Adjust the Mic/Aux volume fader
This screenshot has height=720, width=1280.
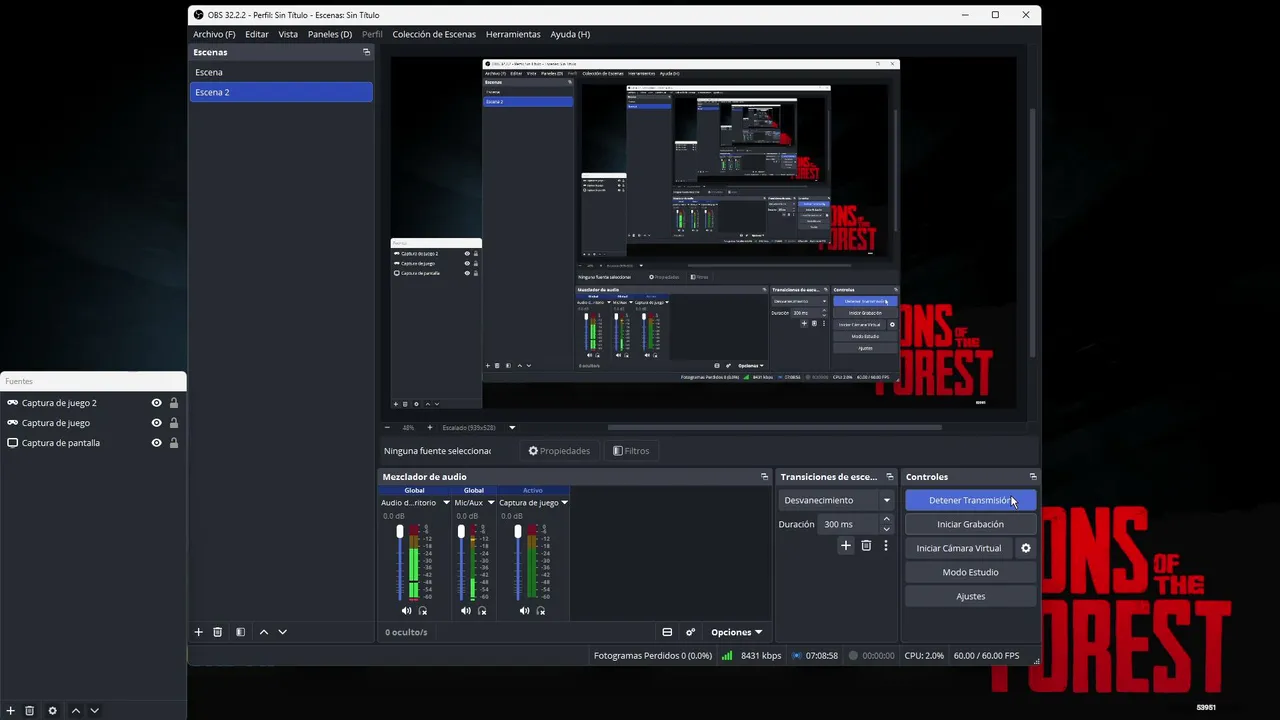(461, 532)
